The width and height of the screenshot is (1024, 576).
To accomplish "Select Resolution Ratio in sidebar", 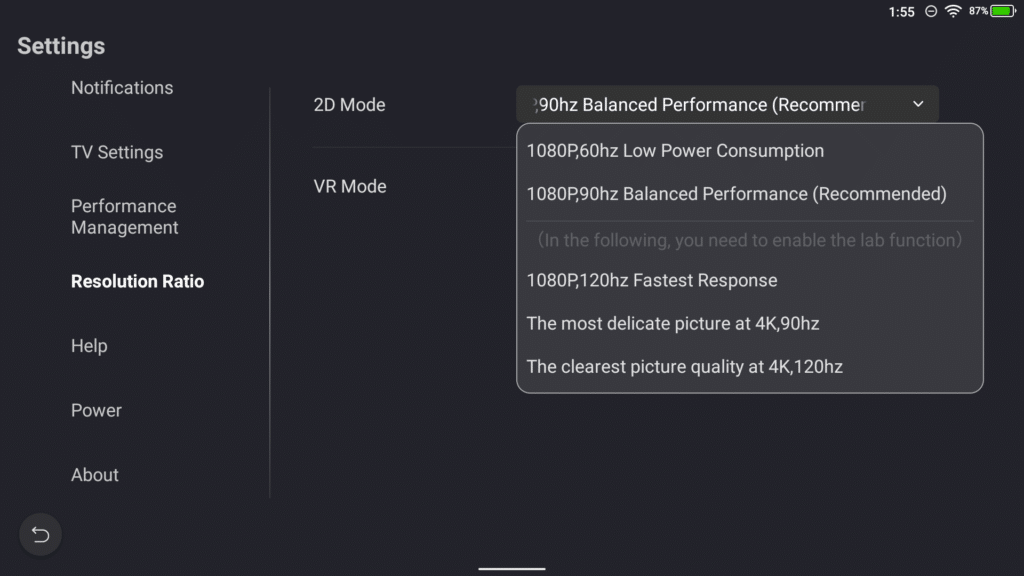I will [137, 281].
